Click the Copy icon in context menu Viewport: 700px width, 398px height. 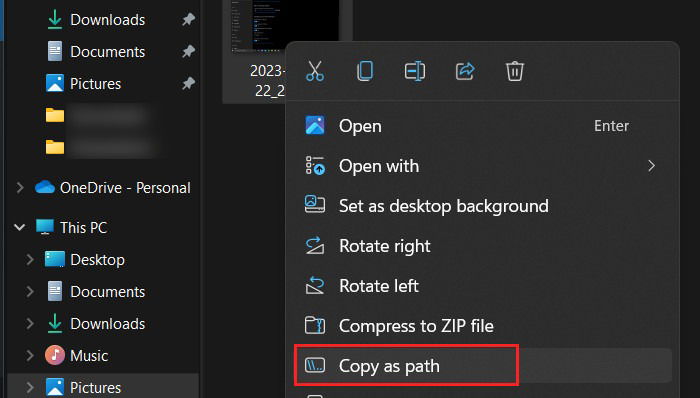point(365,71)
